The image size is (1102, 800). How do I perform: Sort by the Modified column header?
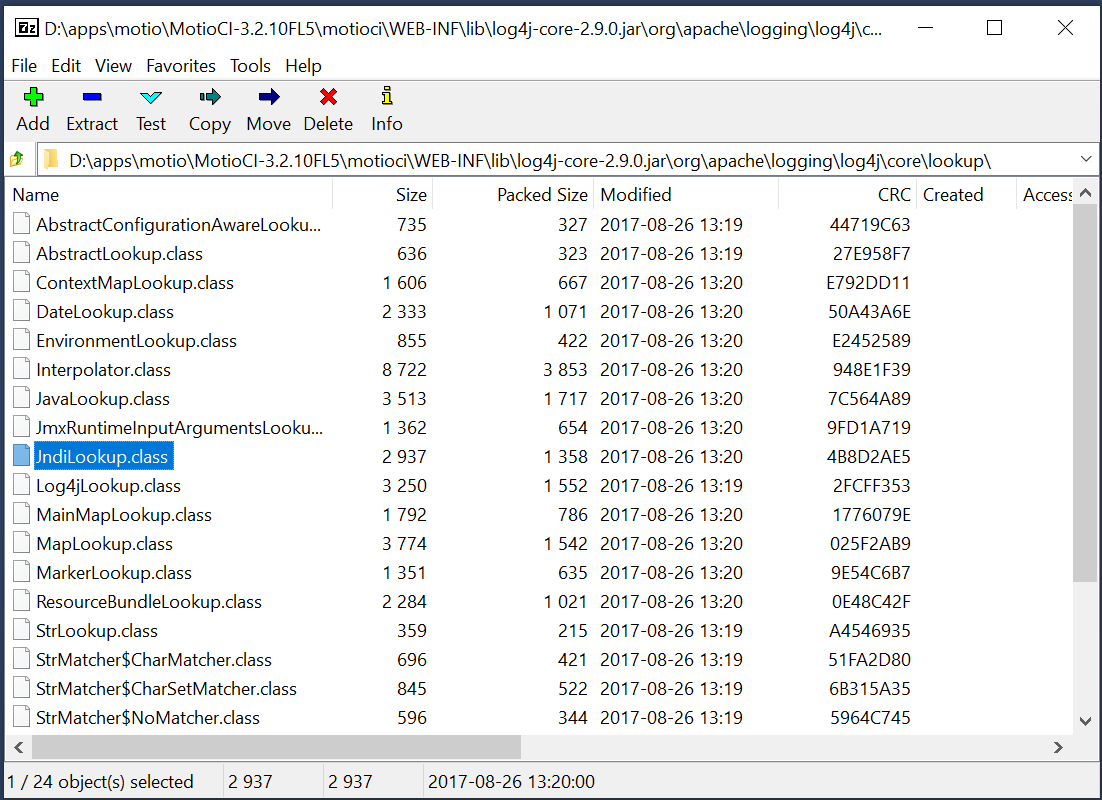tap(686, 195)
